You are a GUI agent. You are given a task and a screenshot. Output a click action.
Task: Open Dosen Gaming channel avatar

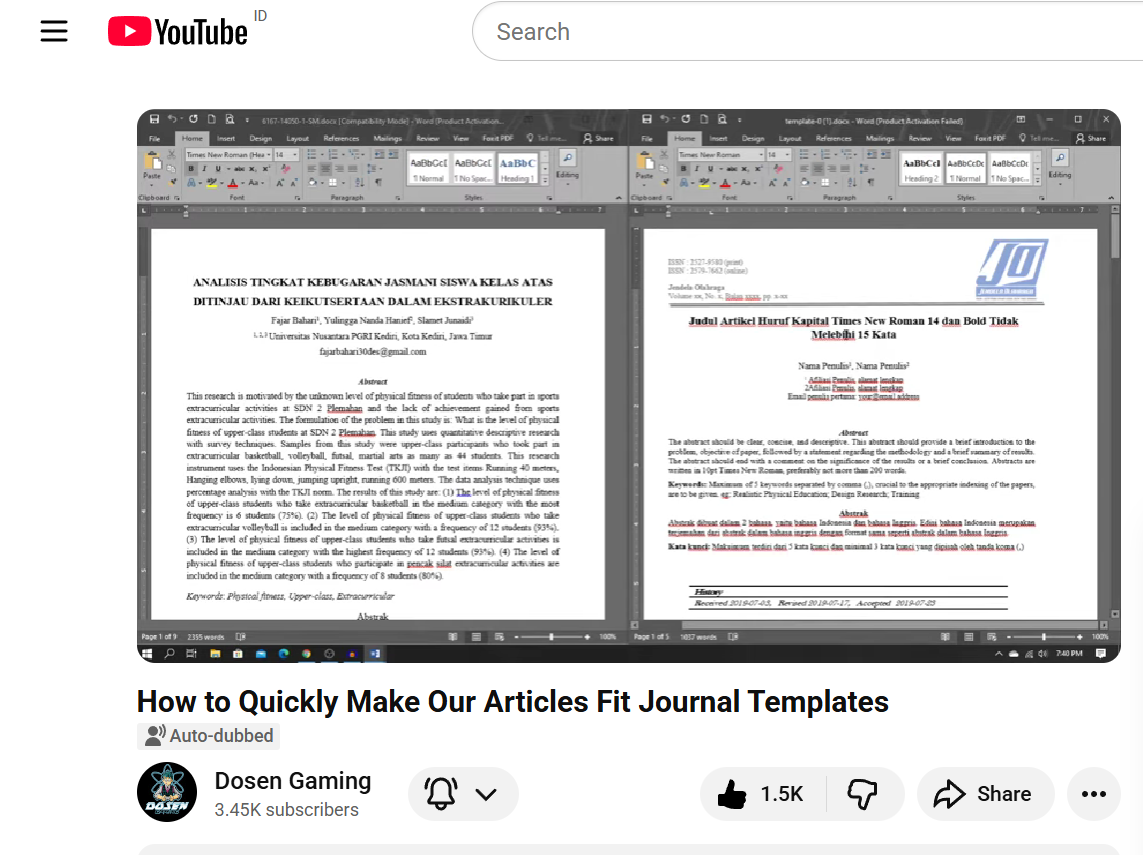[x=167, y=792]
